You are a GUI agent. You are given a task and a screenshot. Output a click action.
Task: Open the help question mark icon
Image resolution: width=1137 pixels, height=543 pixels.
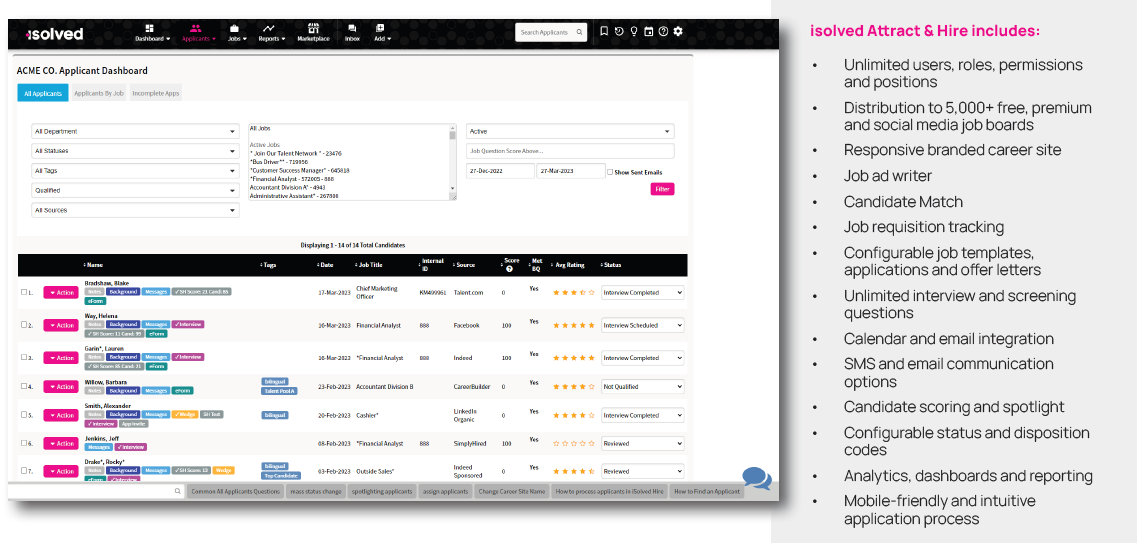click(663, 31)
